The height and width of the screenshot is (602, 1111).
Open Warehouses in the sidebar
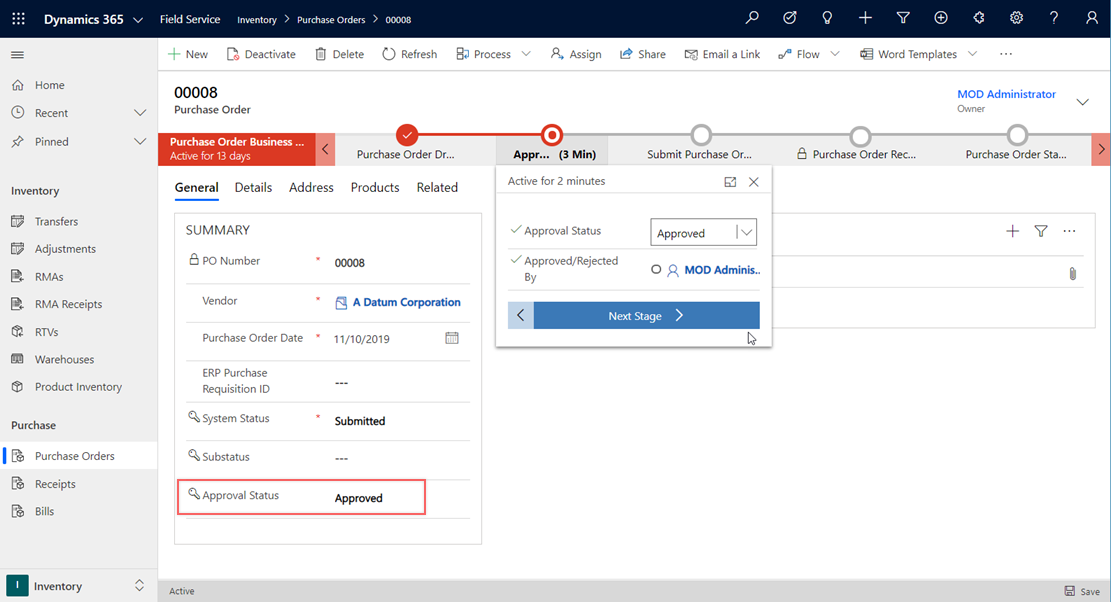64,359
